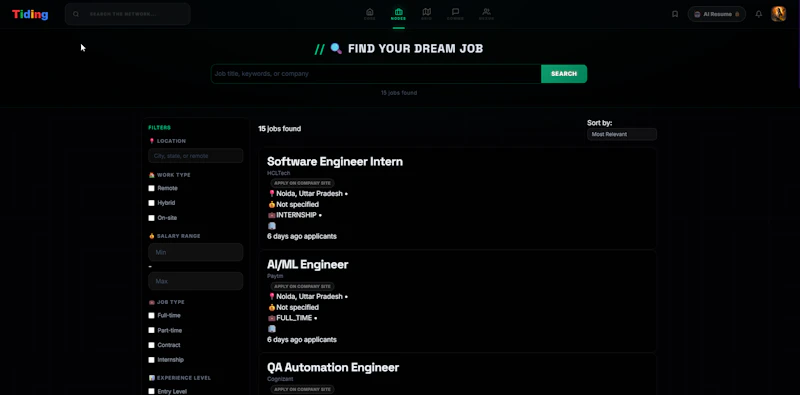
Task: Check the Internship job type box
Action: point(152,360)
